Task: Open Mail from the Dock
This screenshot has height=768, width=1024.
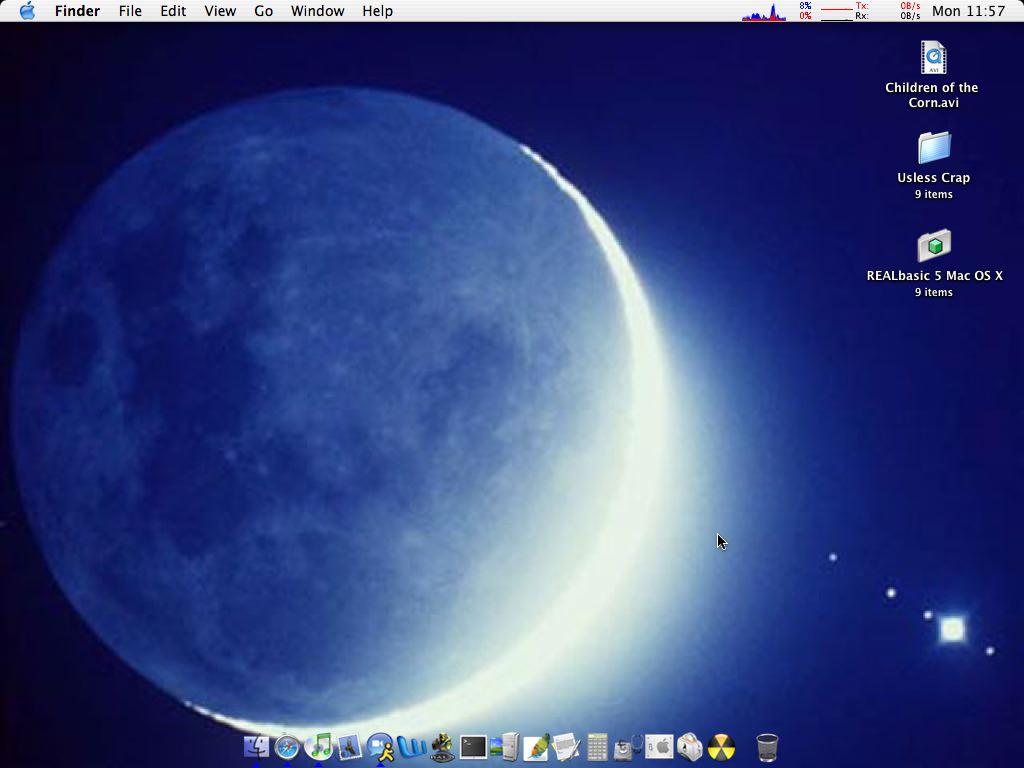Action: [349, 746]
